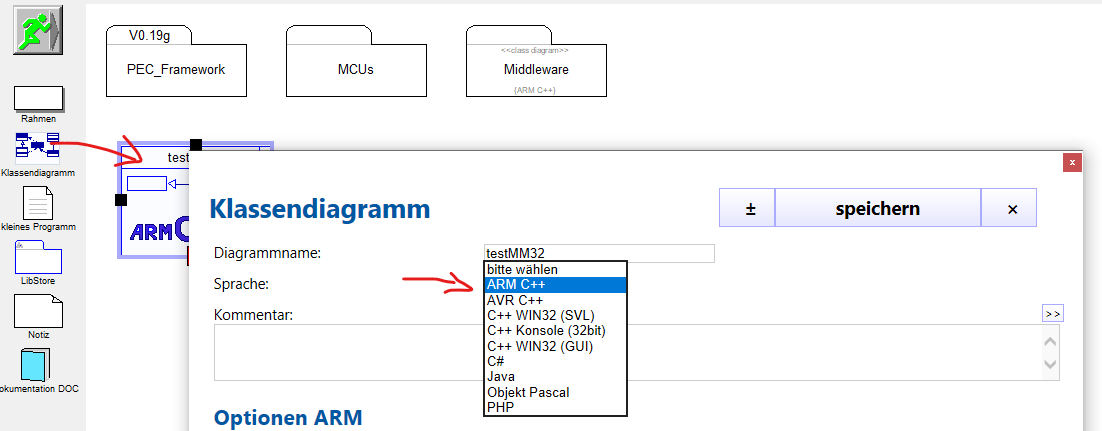This screenshot has height=431, width=1102.
Task: Click the green running man icon
Action: tap(37, 29)
